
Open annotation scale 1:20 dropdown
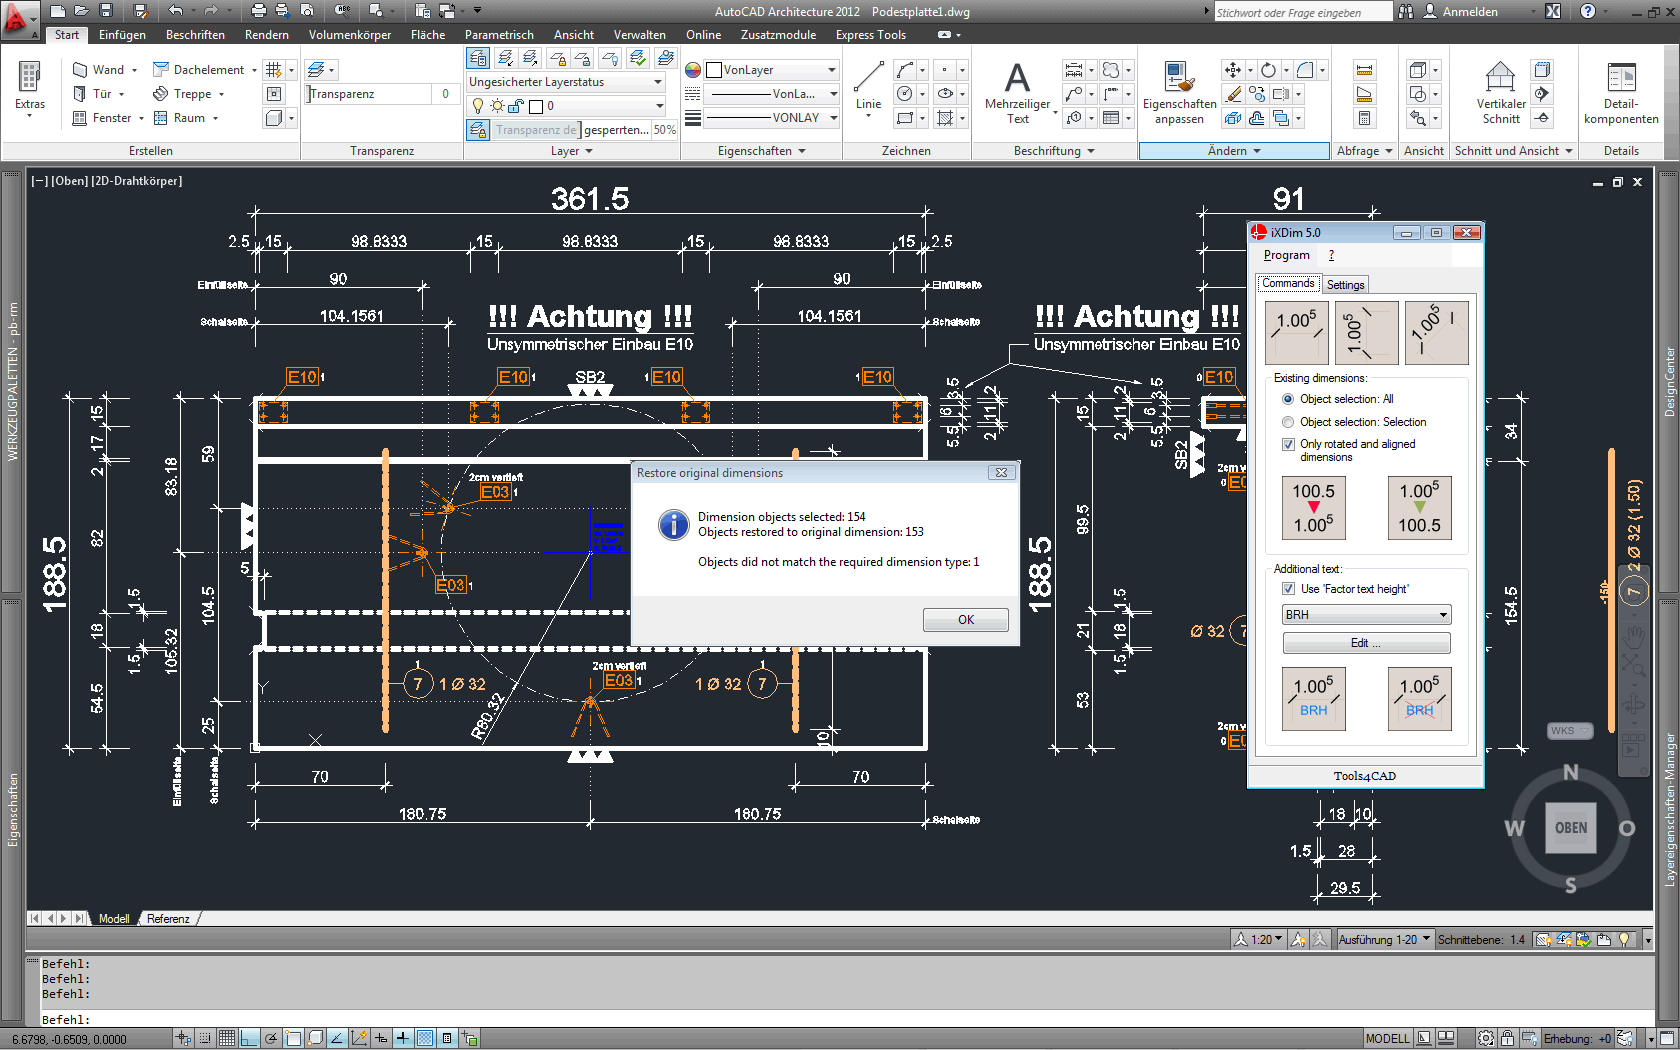[x=1258, y=940]
